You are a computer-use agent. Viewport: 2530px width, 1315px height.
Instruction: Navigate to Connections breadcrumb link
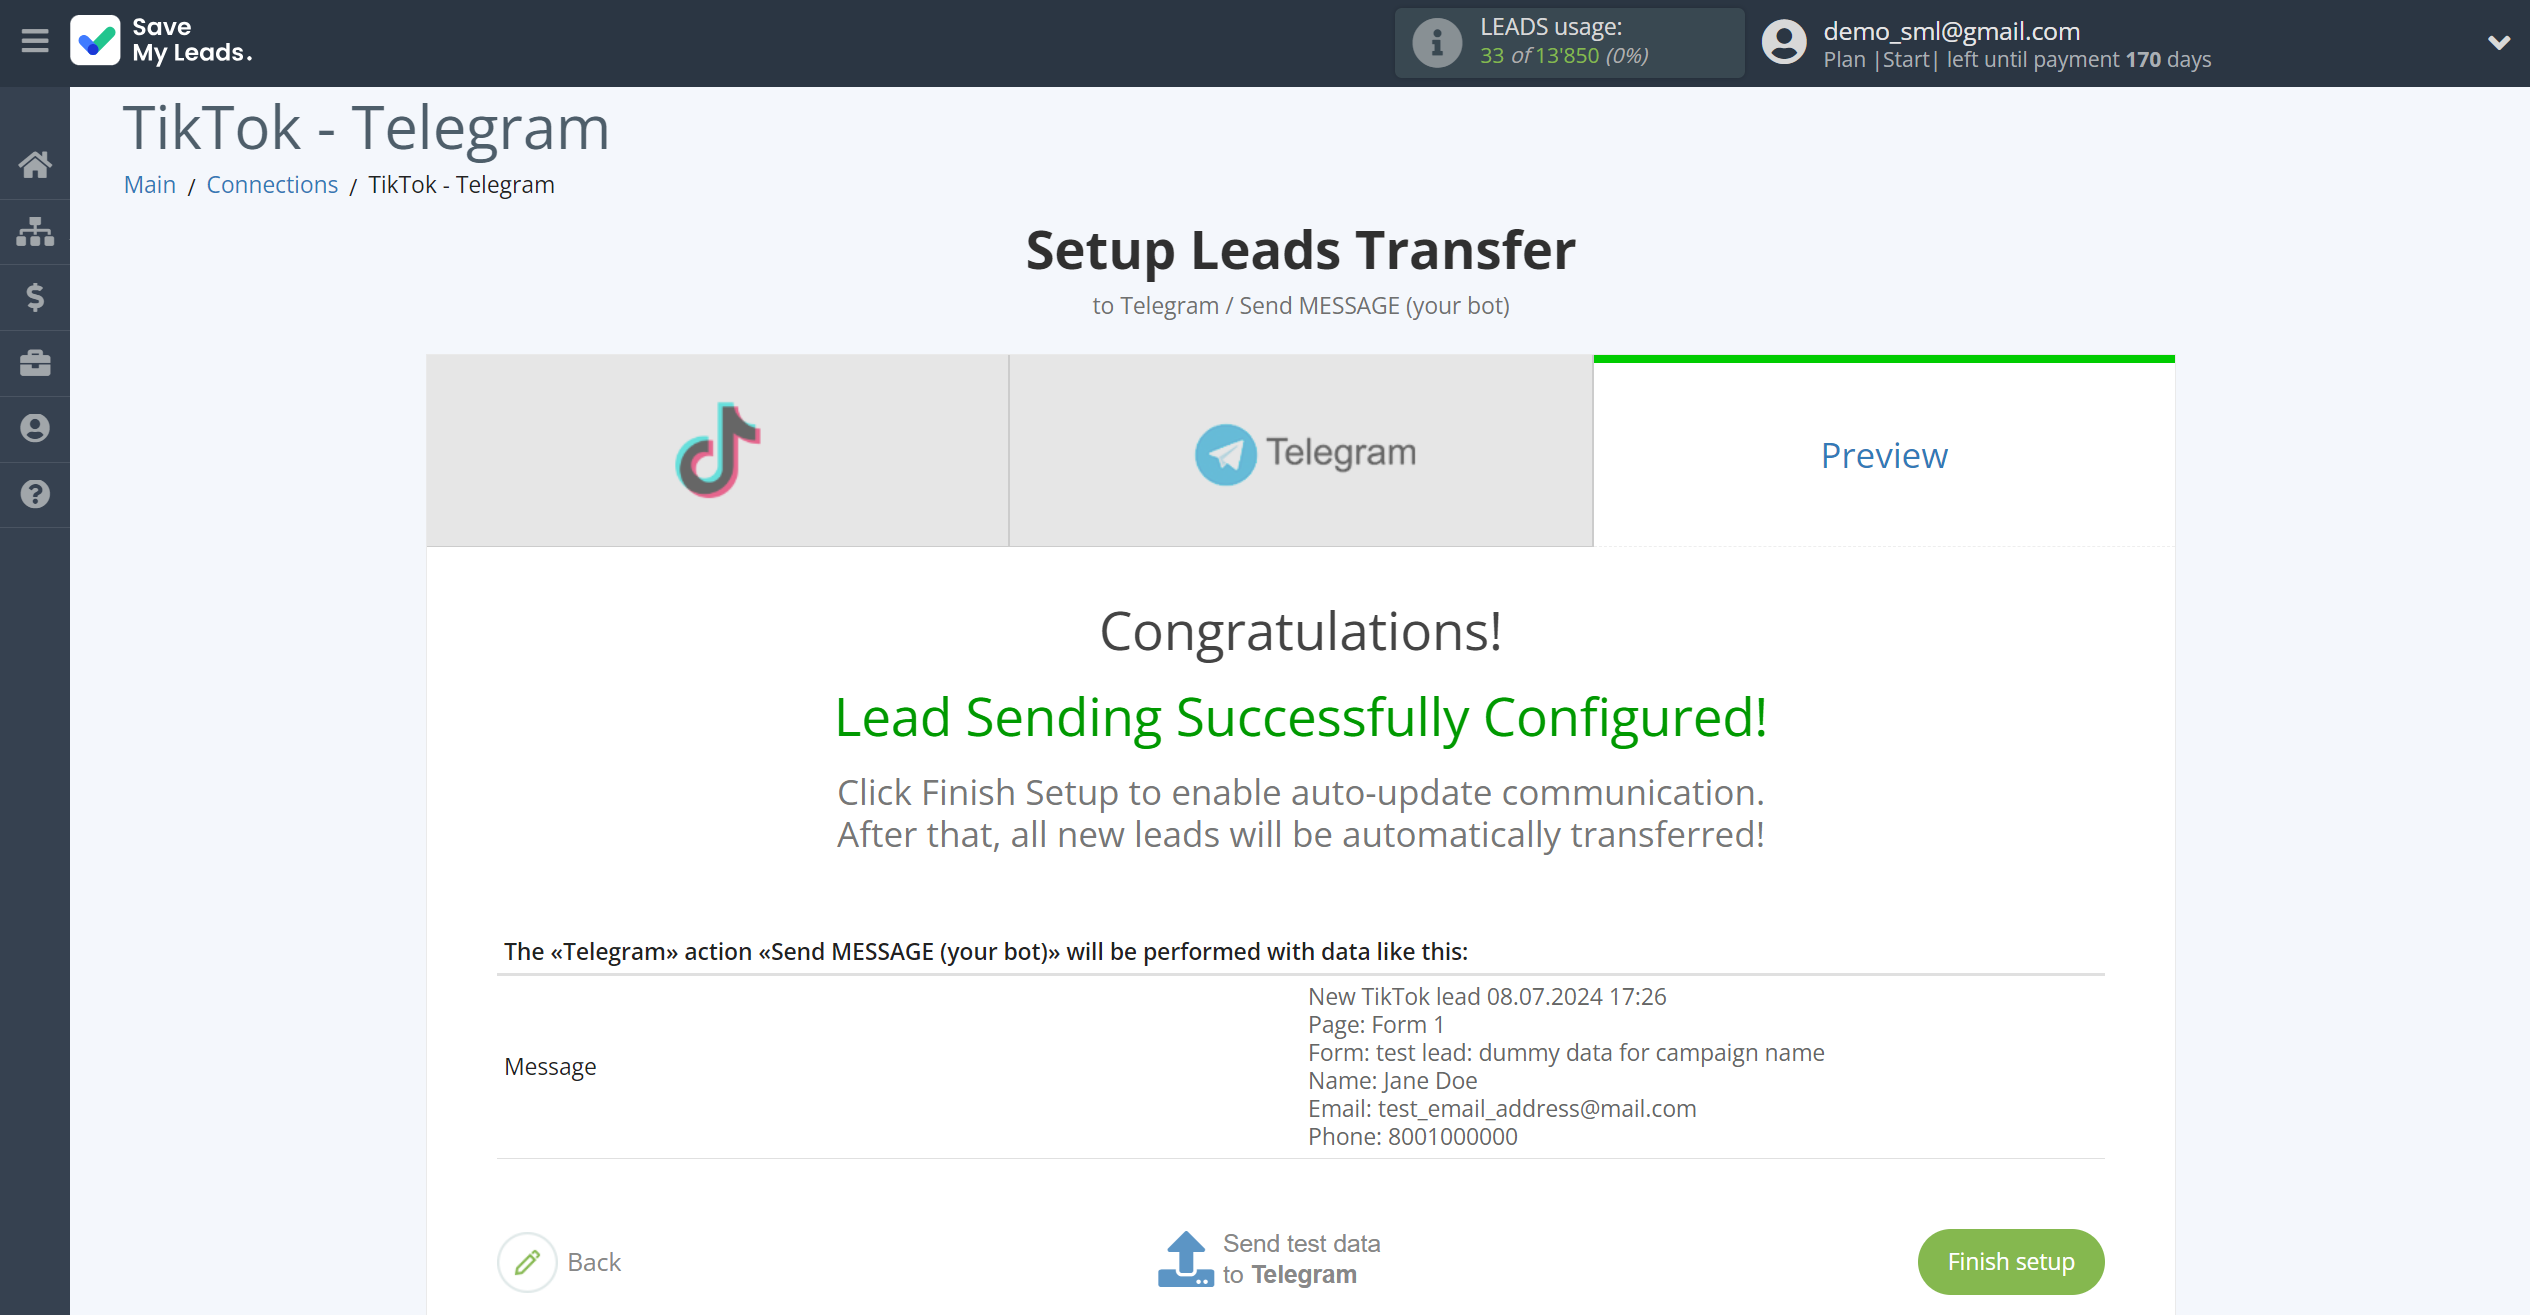(271, 184)
